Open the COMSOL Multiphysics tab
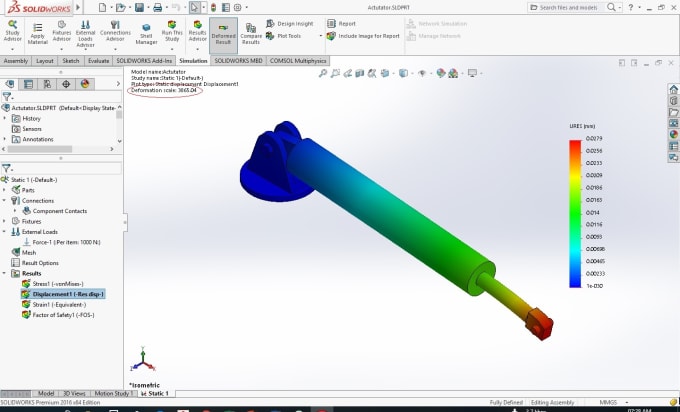 pyautogui.click(x=298, y=61)
